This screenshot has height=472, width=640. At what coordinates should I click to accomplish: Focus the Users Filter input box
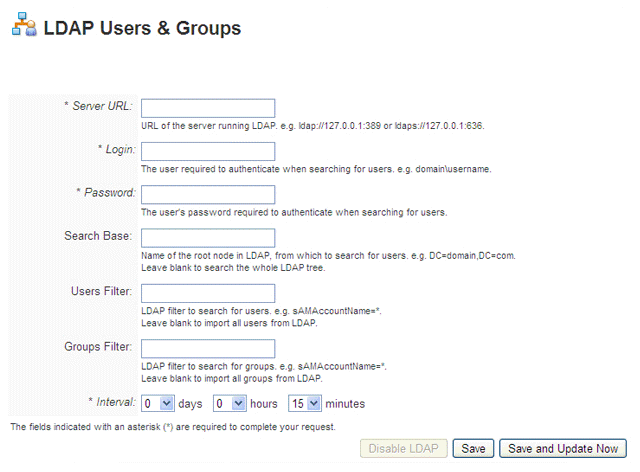(208, 294)
